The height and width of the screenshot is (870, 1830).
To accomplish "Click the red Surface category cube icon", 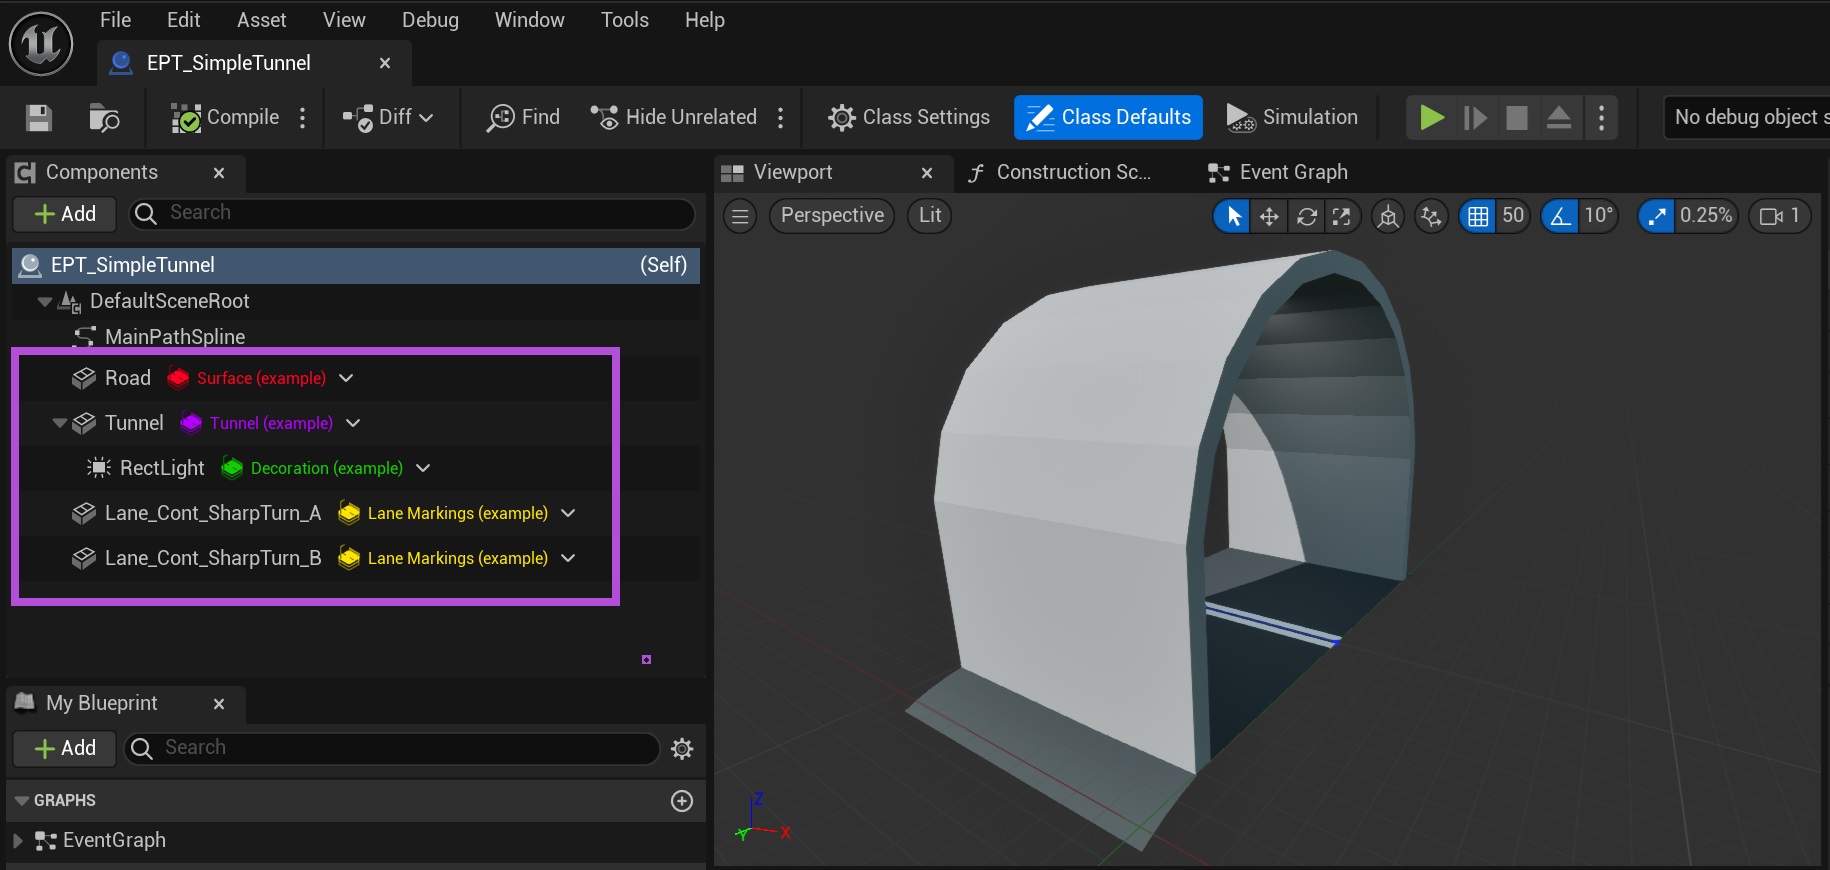I will [178, 378].
